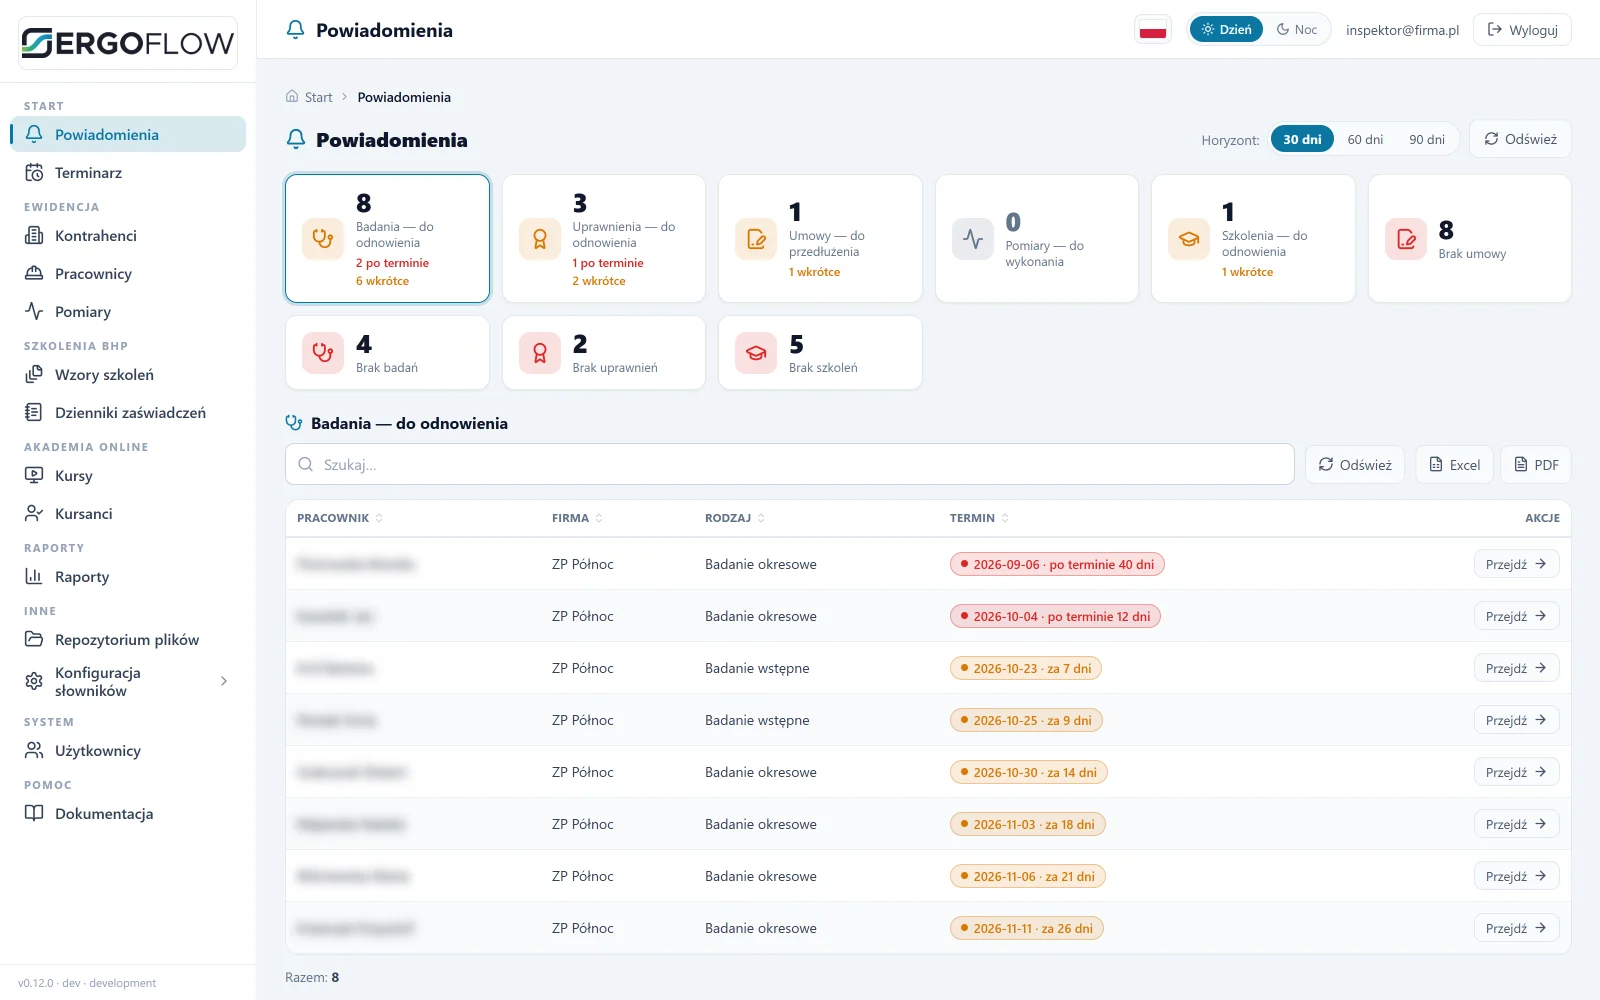Image resolution: width=1600 pixels, height=1000 pixels.
Task: Click Wyloguj to log out
Action: pos(1522,30)
